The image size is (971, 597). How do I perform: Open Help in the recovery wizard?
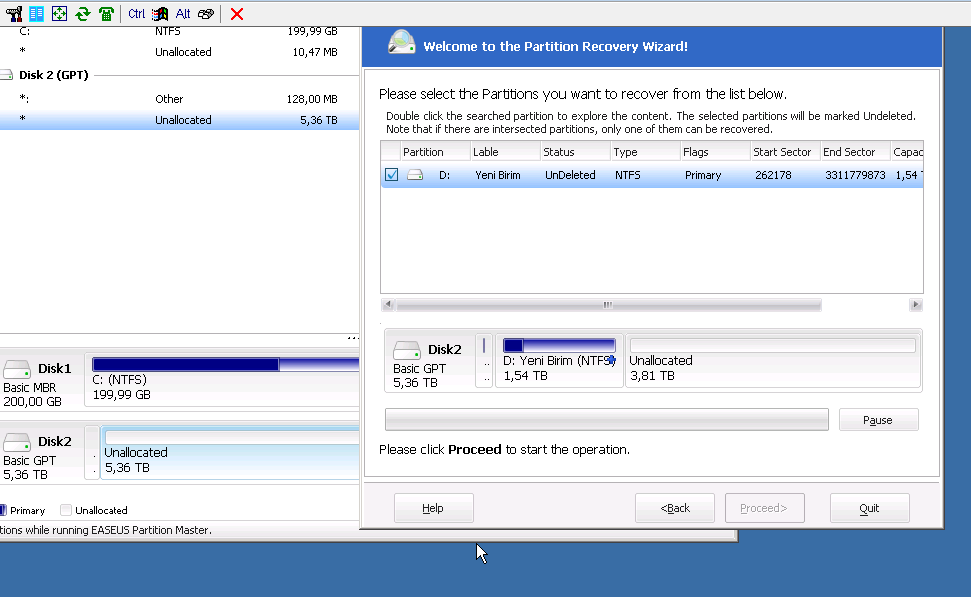click(x=433, y=508)
